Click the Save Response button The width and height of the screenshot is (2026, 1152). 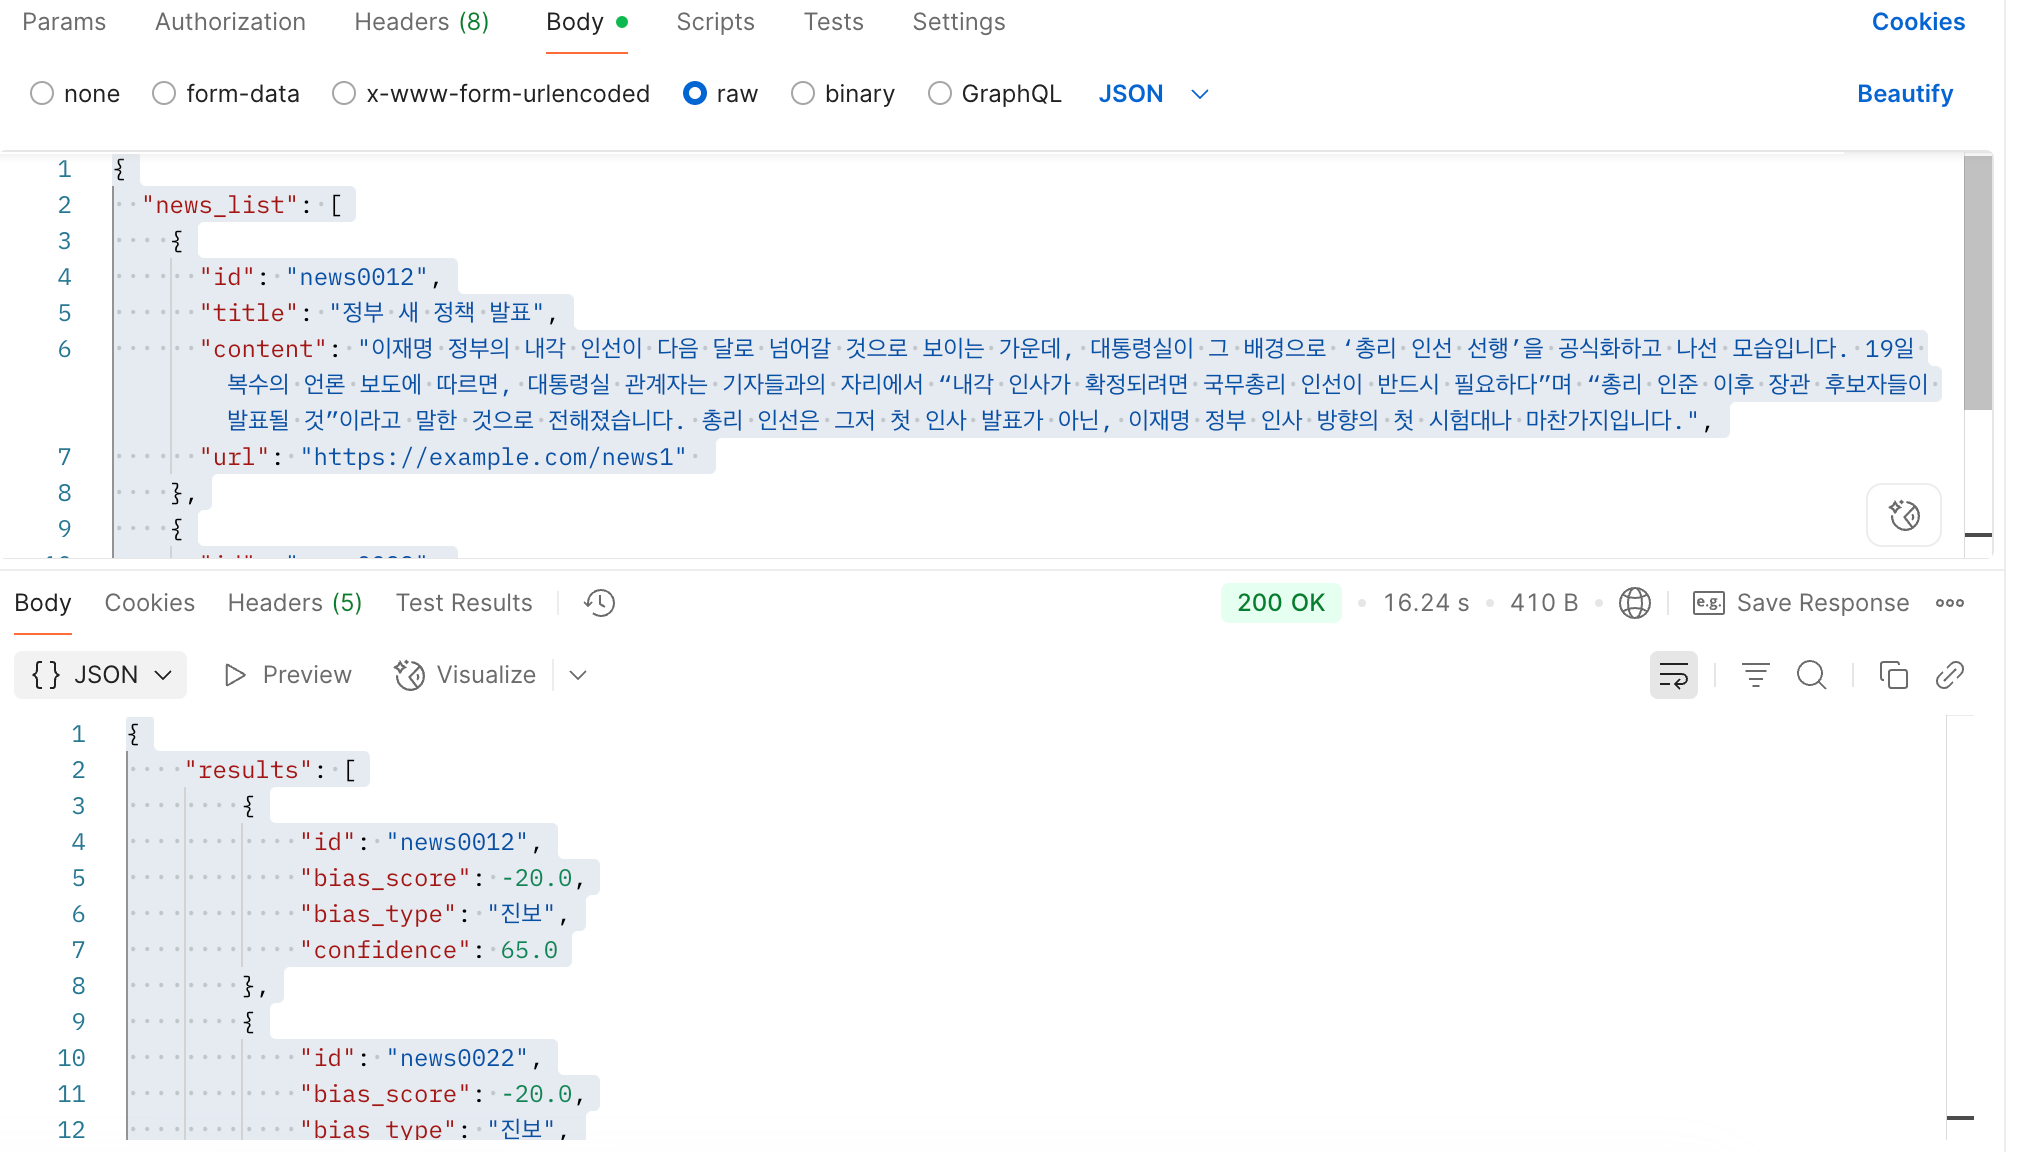click(x=1801, y=603)
